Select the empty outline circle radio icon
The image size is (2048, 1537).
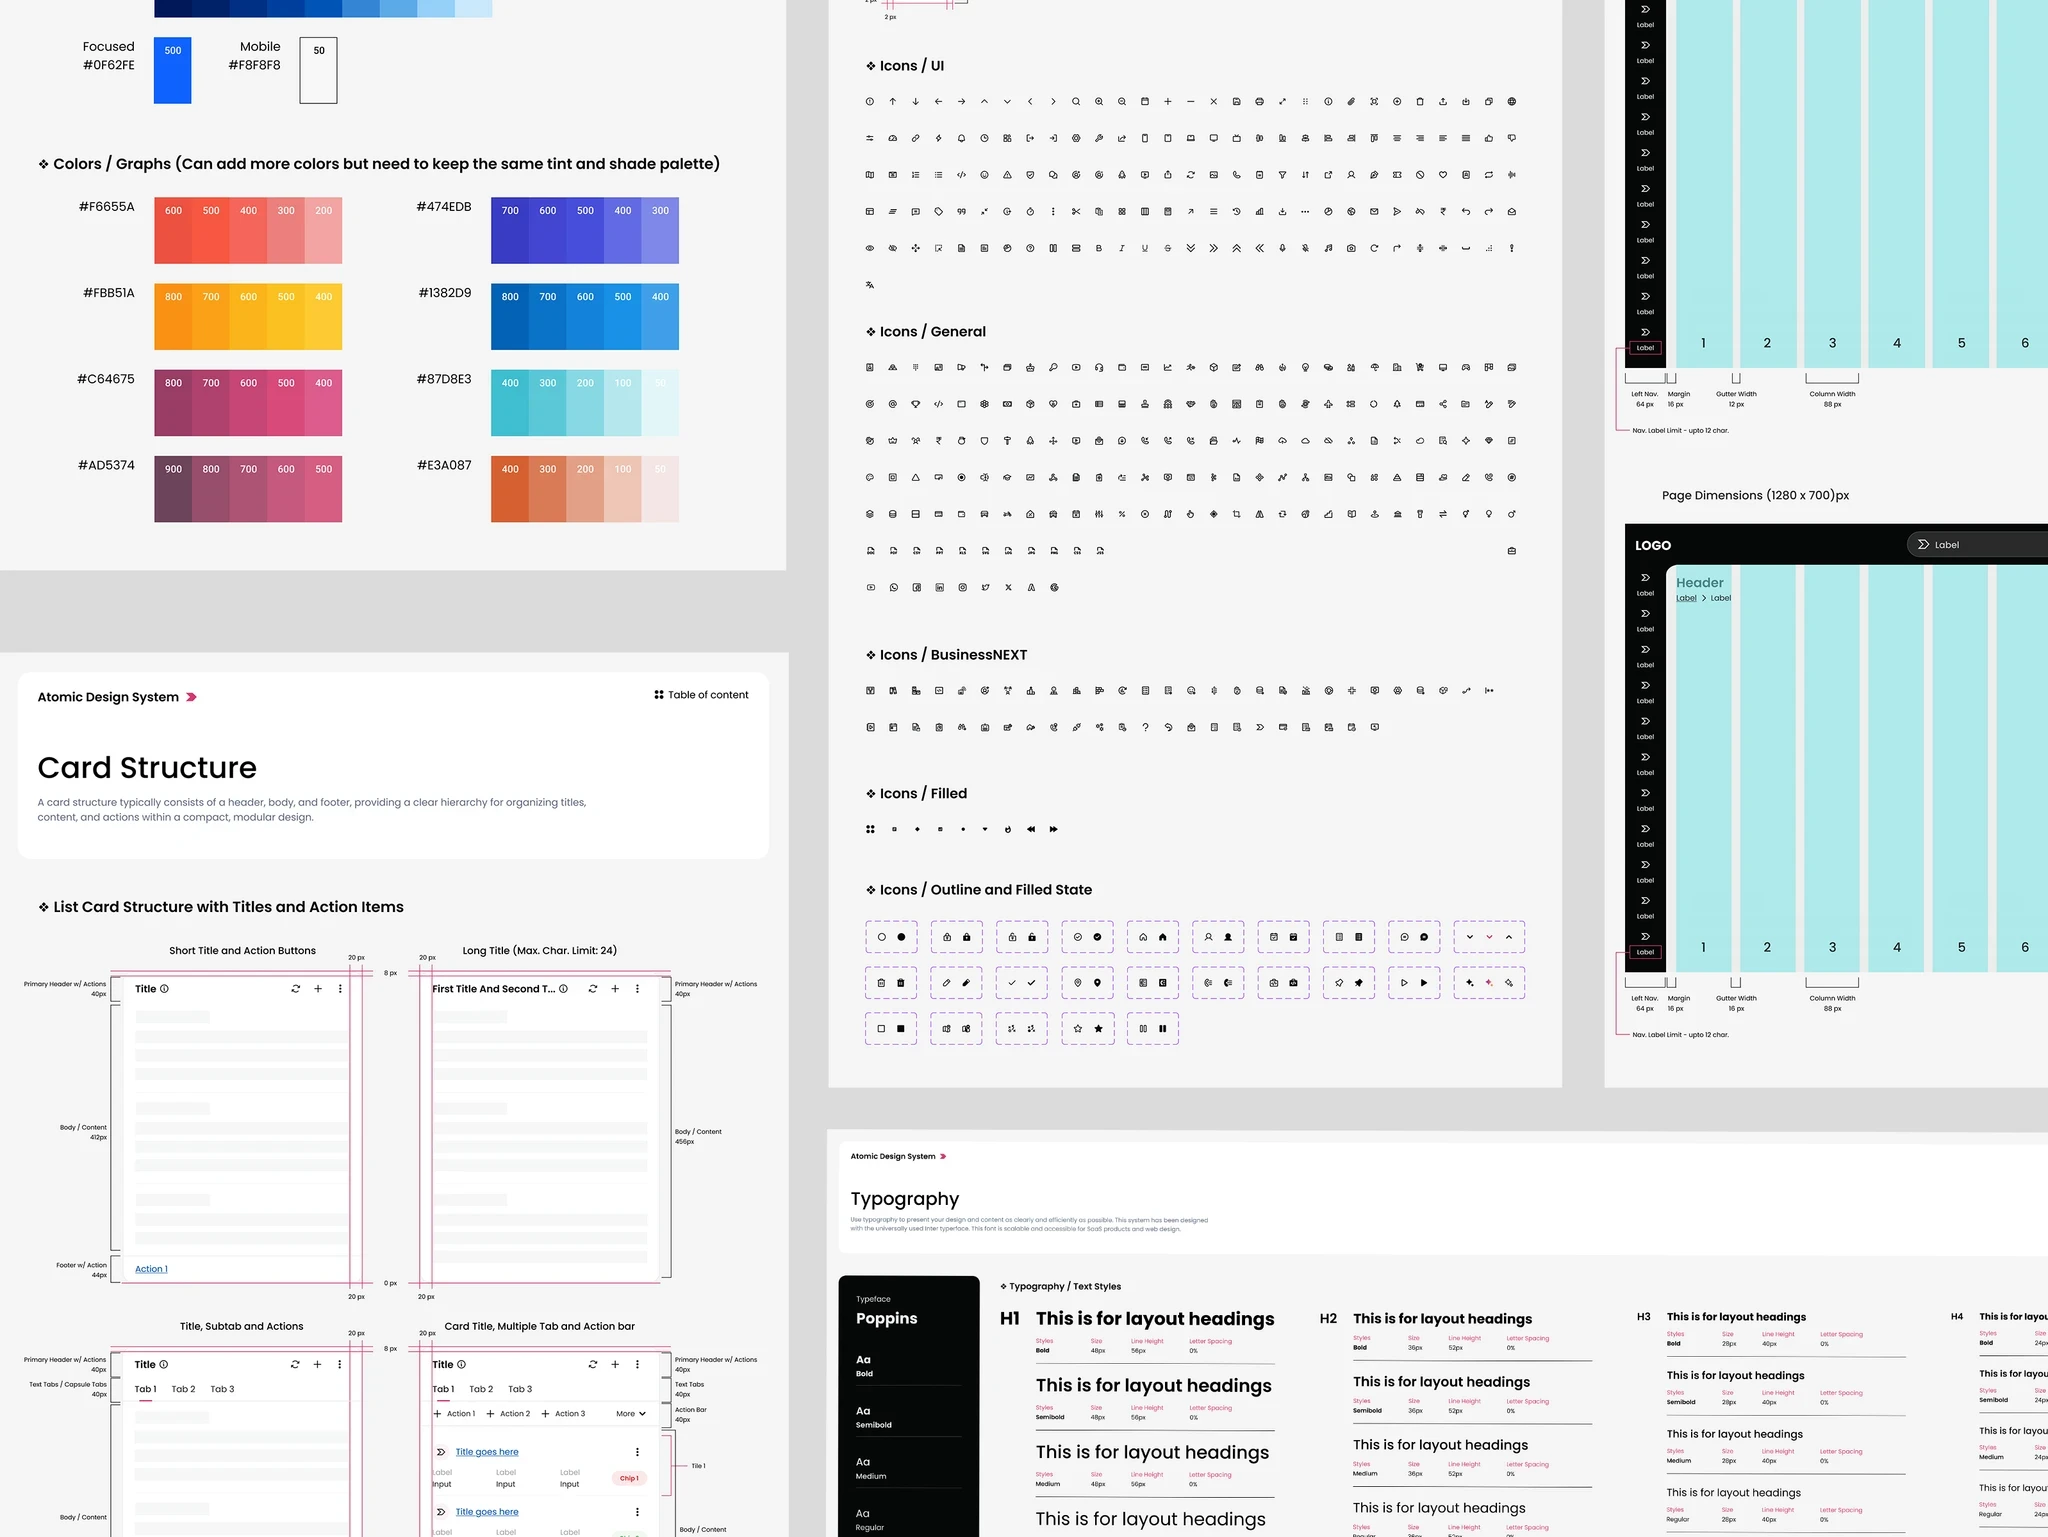[x=881, y=937]
